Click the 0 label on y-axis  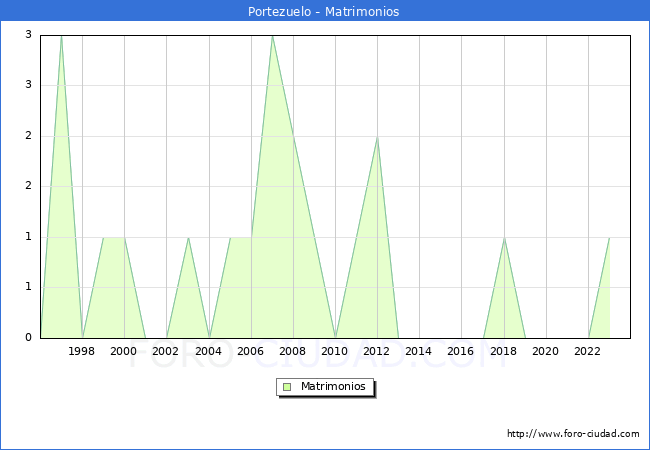pos(29,338)
